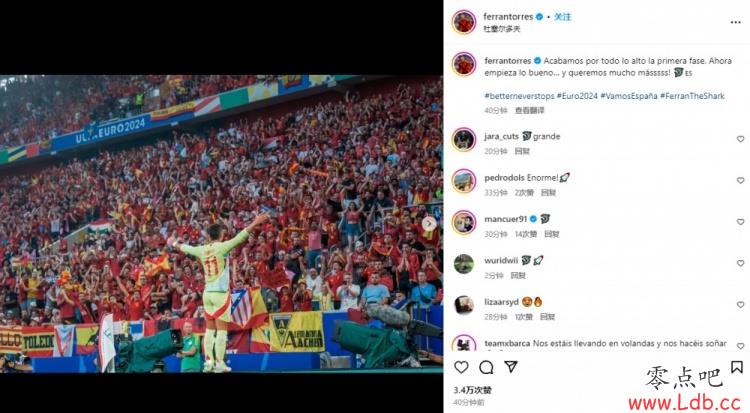Reply to pedrodols comment
The image size is (750, 413).
548,193
